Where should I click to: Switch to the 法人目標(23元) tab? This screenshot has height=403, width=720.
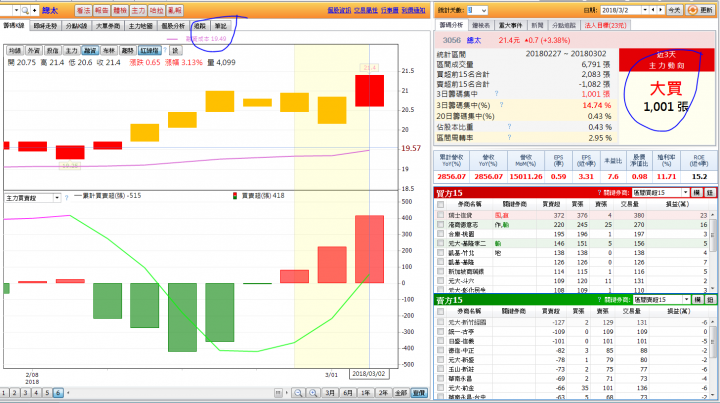tap(605, 26)
